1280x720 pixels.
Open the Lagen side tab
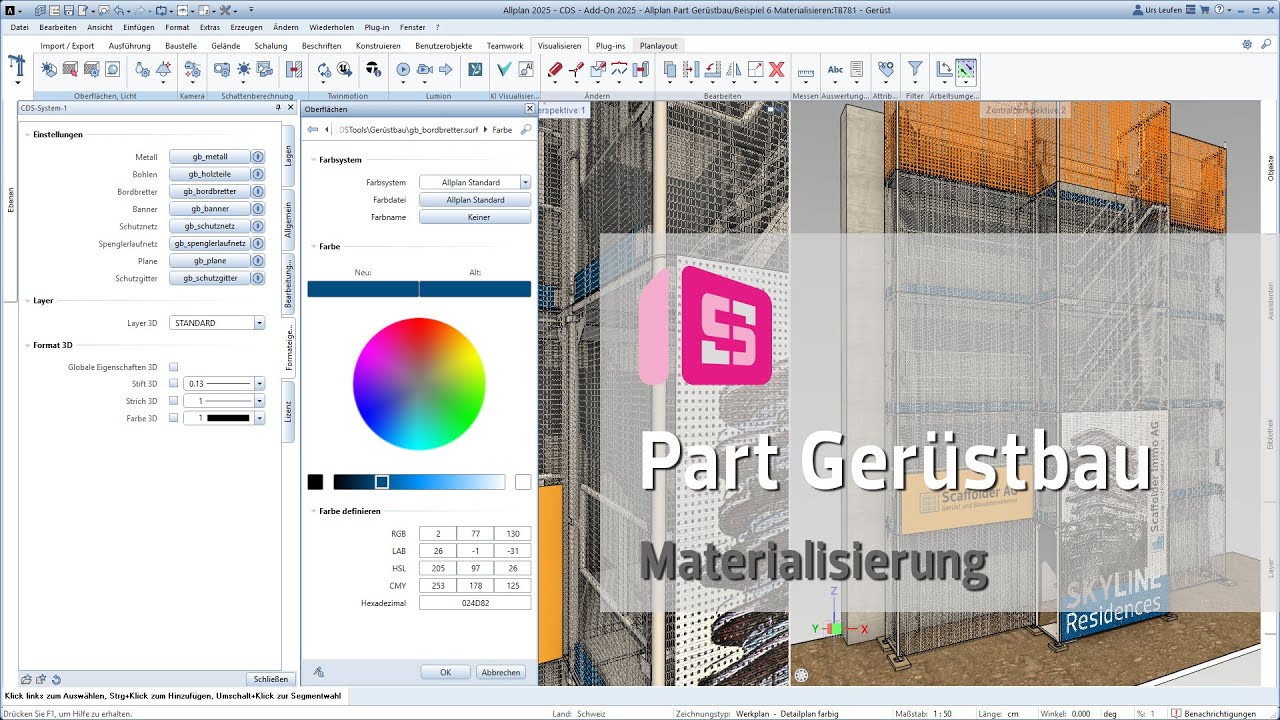click(288, 155)
